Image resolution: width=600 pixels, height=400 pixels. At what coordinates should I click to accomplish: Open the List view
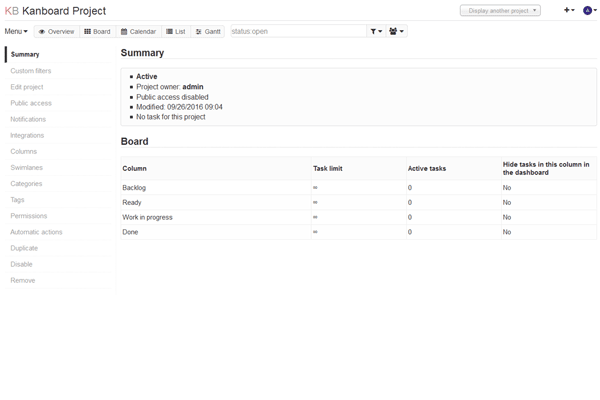point(176,31)
